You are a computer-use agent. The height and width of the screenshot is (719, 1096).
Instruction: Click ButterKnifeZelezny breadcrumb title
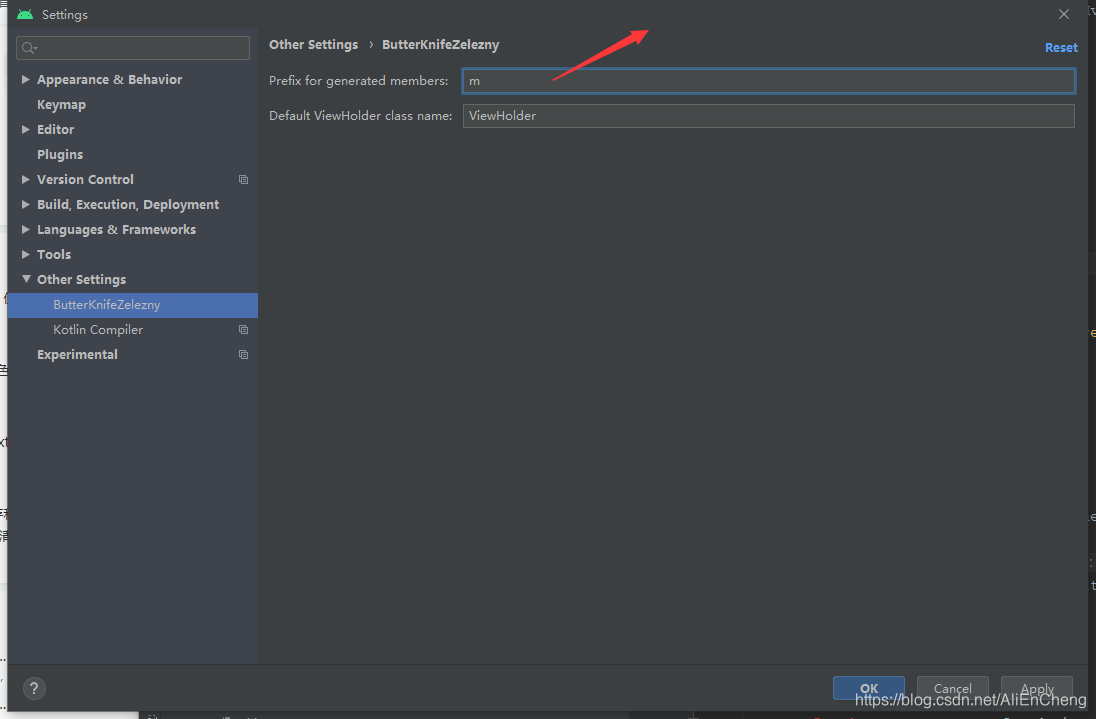[440, 45]
